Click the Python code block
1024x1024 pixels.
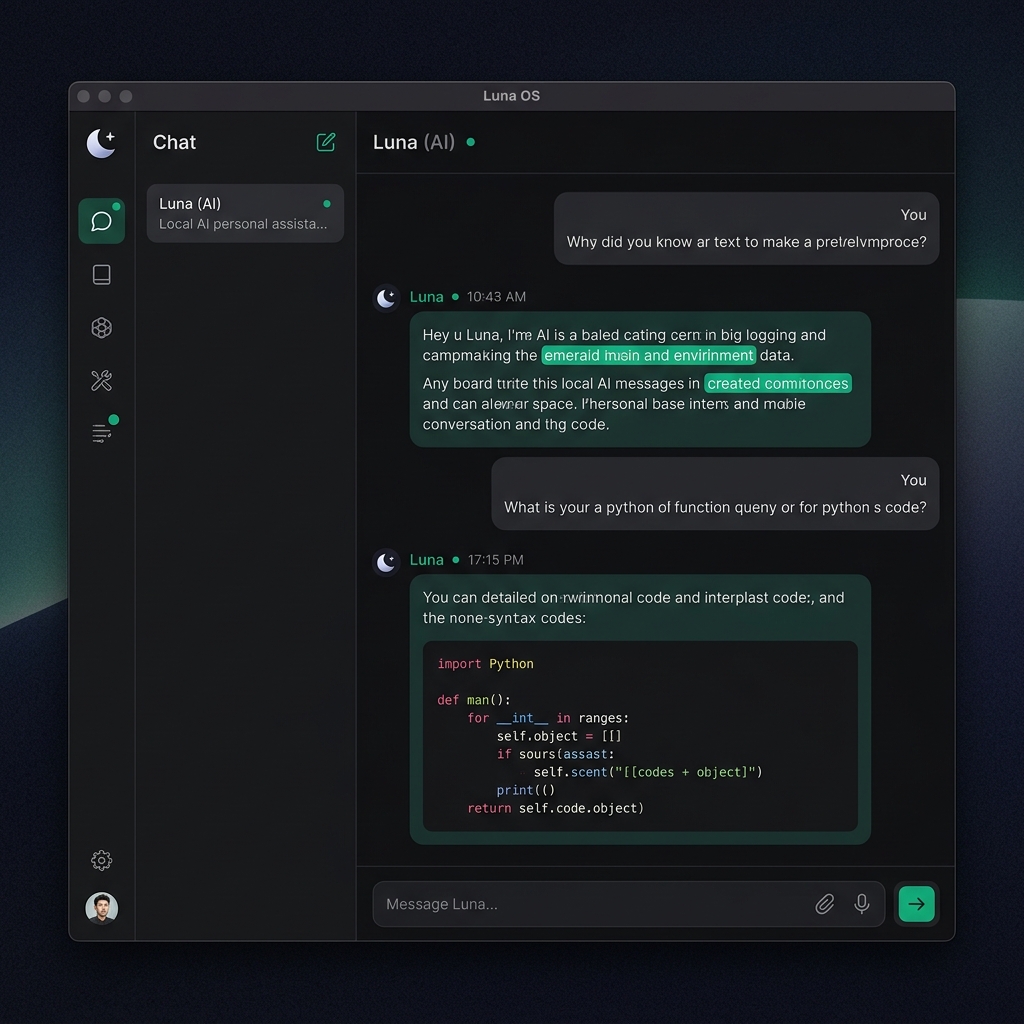click(640, 736)
